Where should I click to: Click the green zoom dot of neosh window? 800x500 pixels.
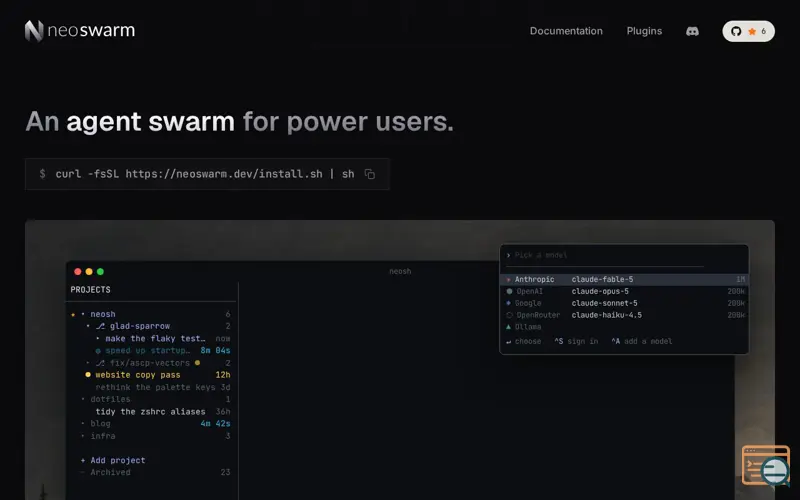[100, 272]
